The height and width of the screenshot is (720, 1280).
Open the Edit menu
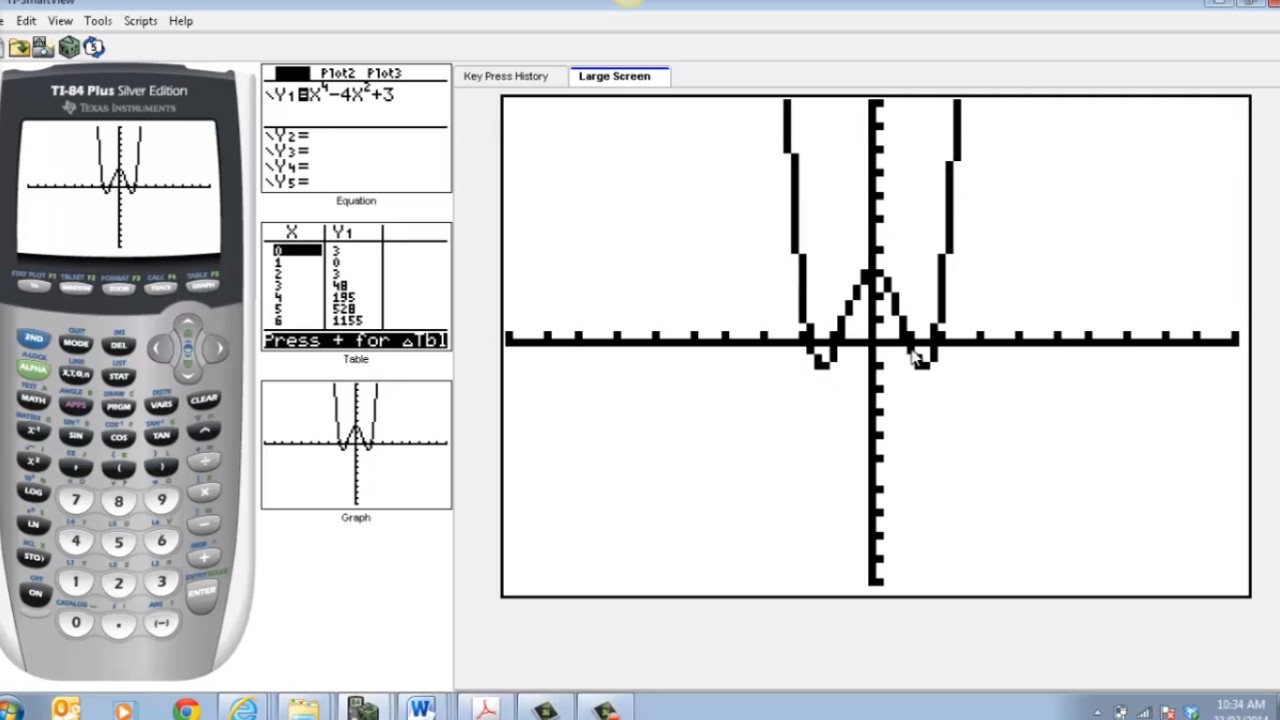[26, 21]
